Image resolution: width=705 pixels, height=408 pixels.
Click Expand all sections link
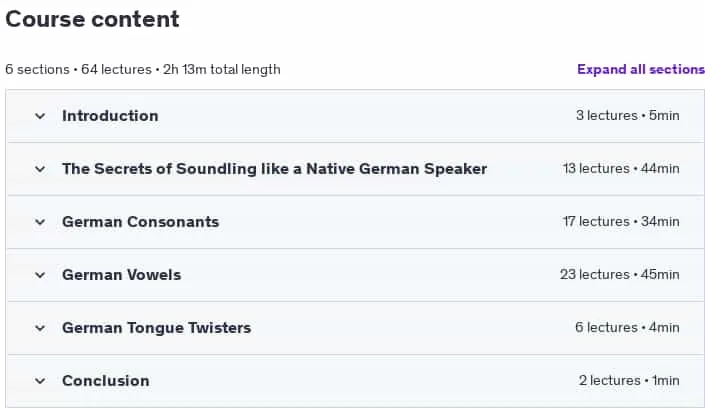(x=641, y=69)
